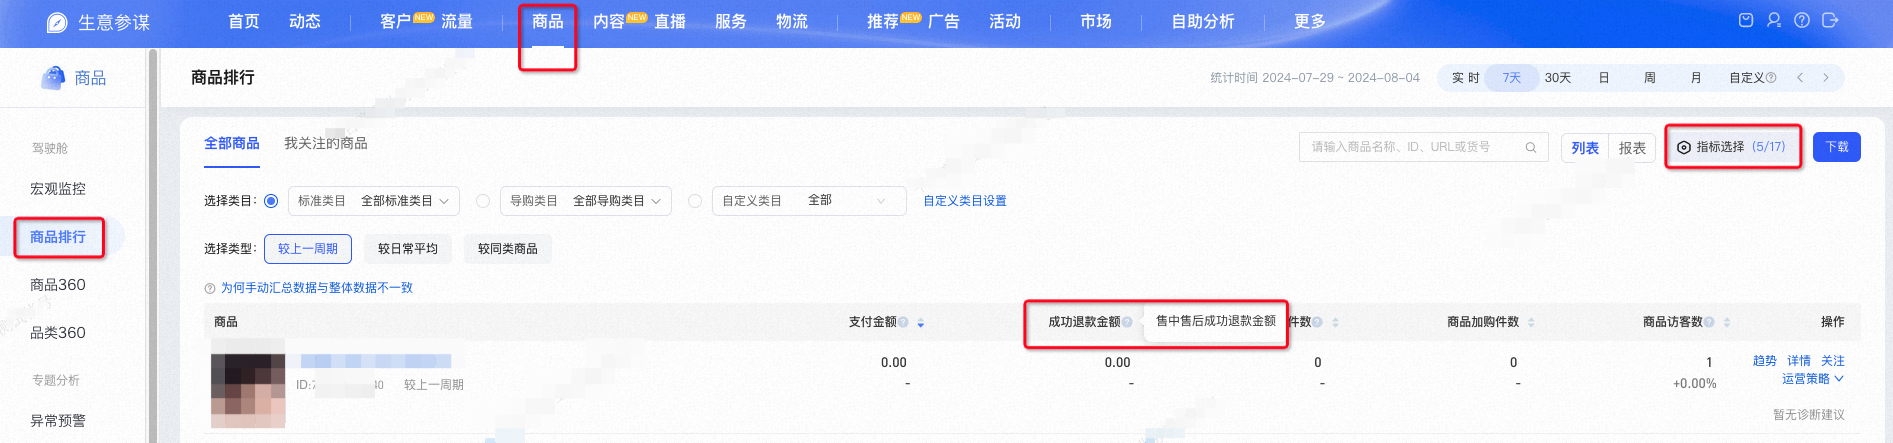
Task: Click the search magnifier icon in product search
Action: [1530, 147]
